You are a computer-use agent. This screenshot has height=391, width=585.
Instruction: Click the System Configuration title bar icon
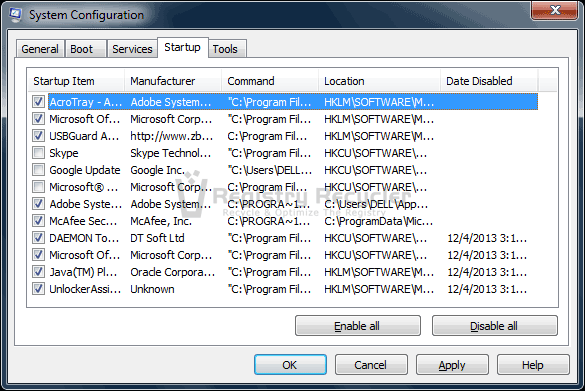pyautogui.click(x=15, y=15)
